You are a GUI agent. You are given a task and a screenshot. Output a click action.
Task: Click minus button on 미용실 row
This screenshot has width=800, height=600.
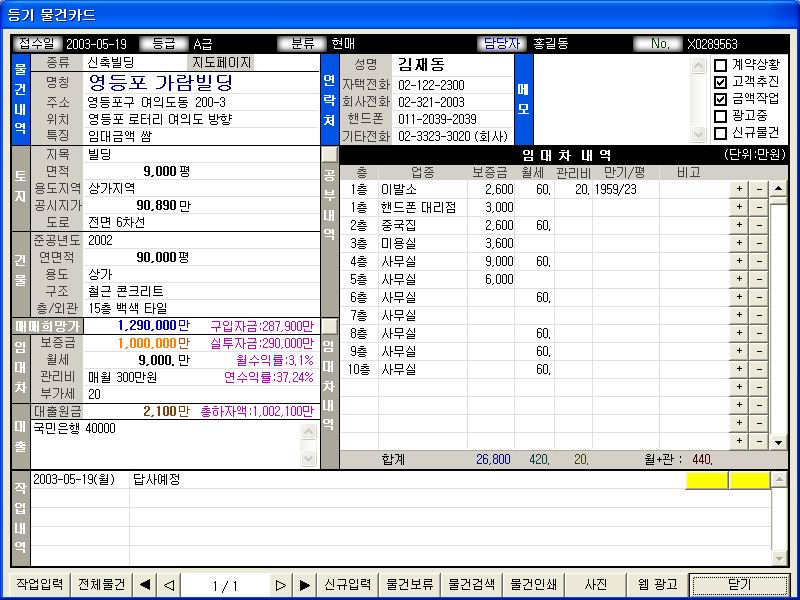[x=757, y=243]
